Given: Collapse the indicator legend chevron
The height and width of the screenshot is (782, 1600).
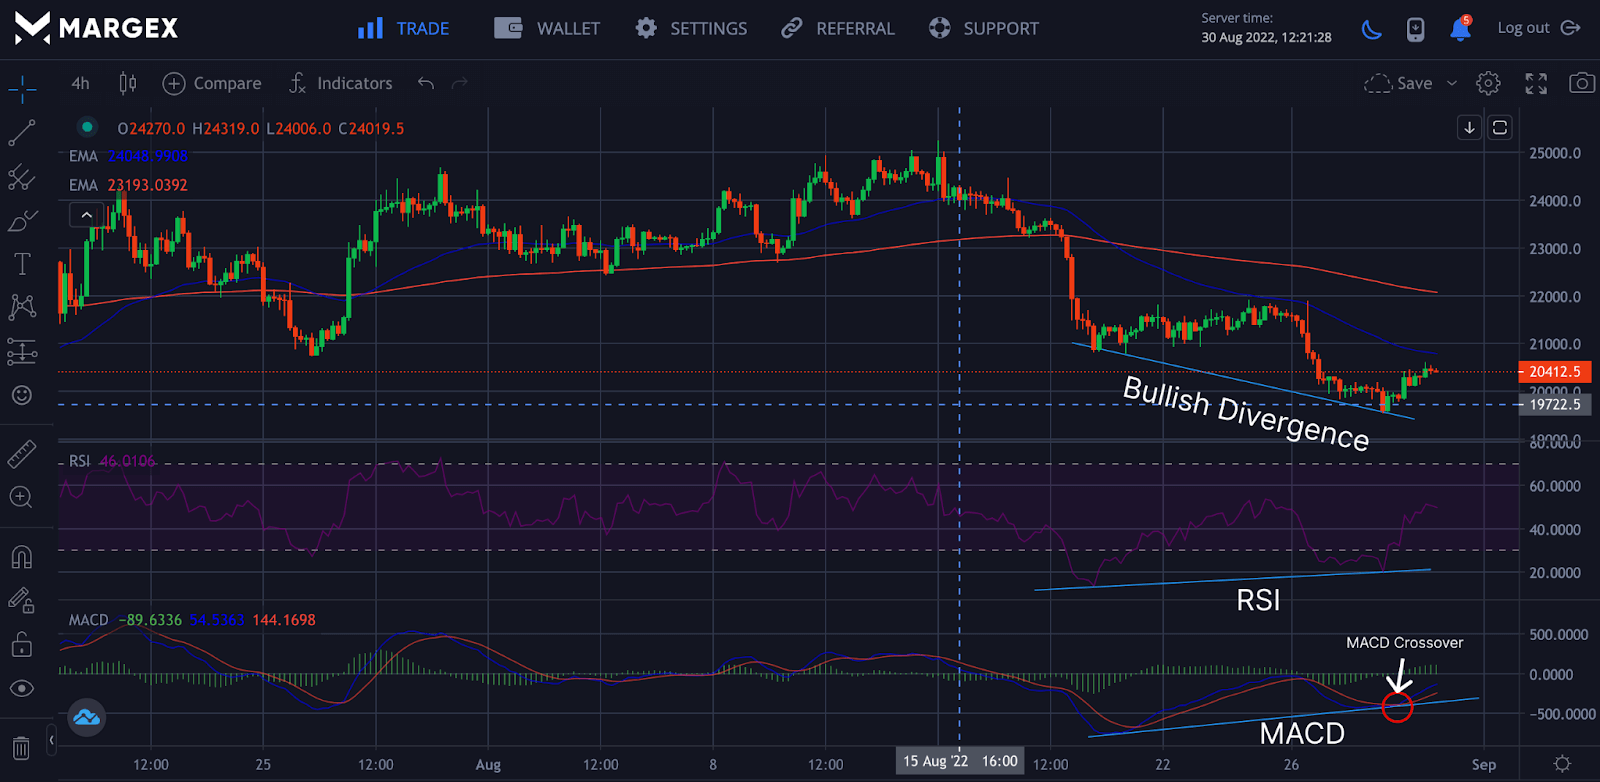Looking at the screenshot, I should pyautogui.click(x=86, y=214).
